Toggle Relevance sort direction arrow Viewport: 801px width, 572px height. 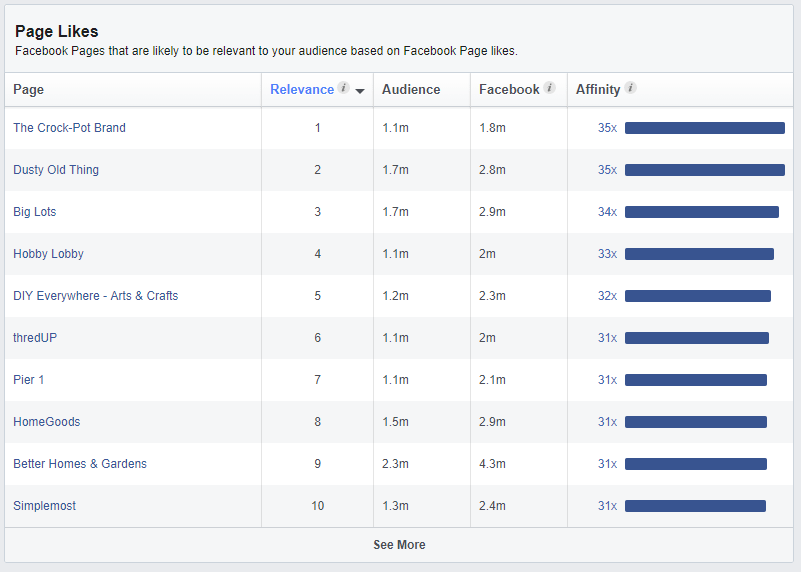point(360,91)
